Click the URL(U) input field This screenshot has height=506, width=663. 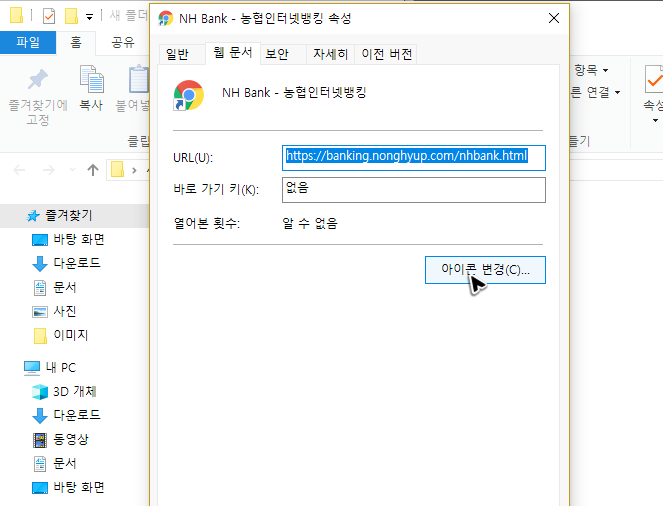tap(414, 158)
